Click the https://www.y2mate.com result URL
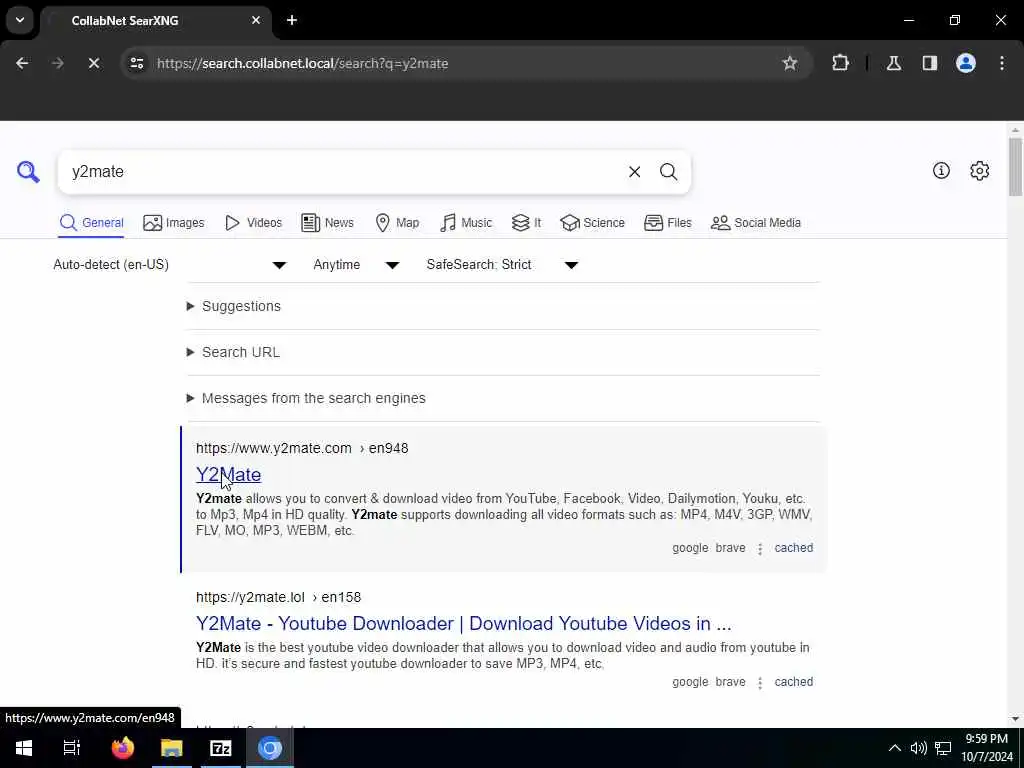Screen dimensions: 1024x768 click(x=302, y=448)
